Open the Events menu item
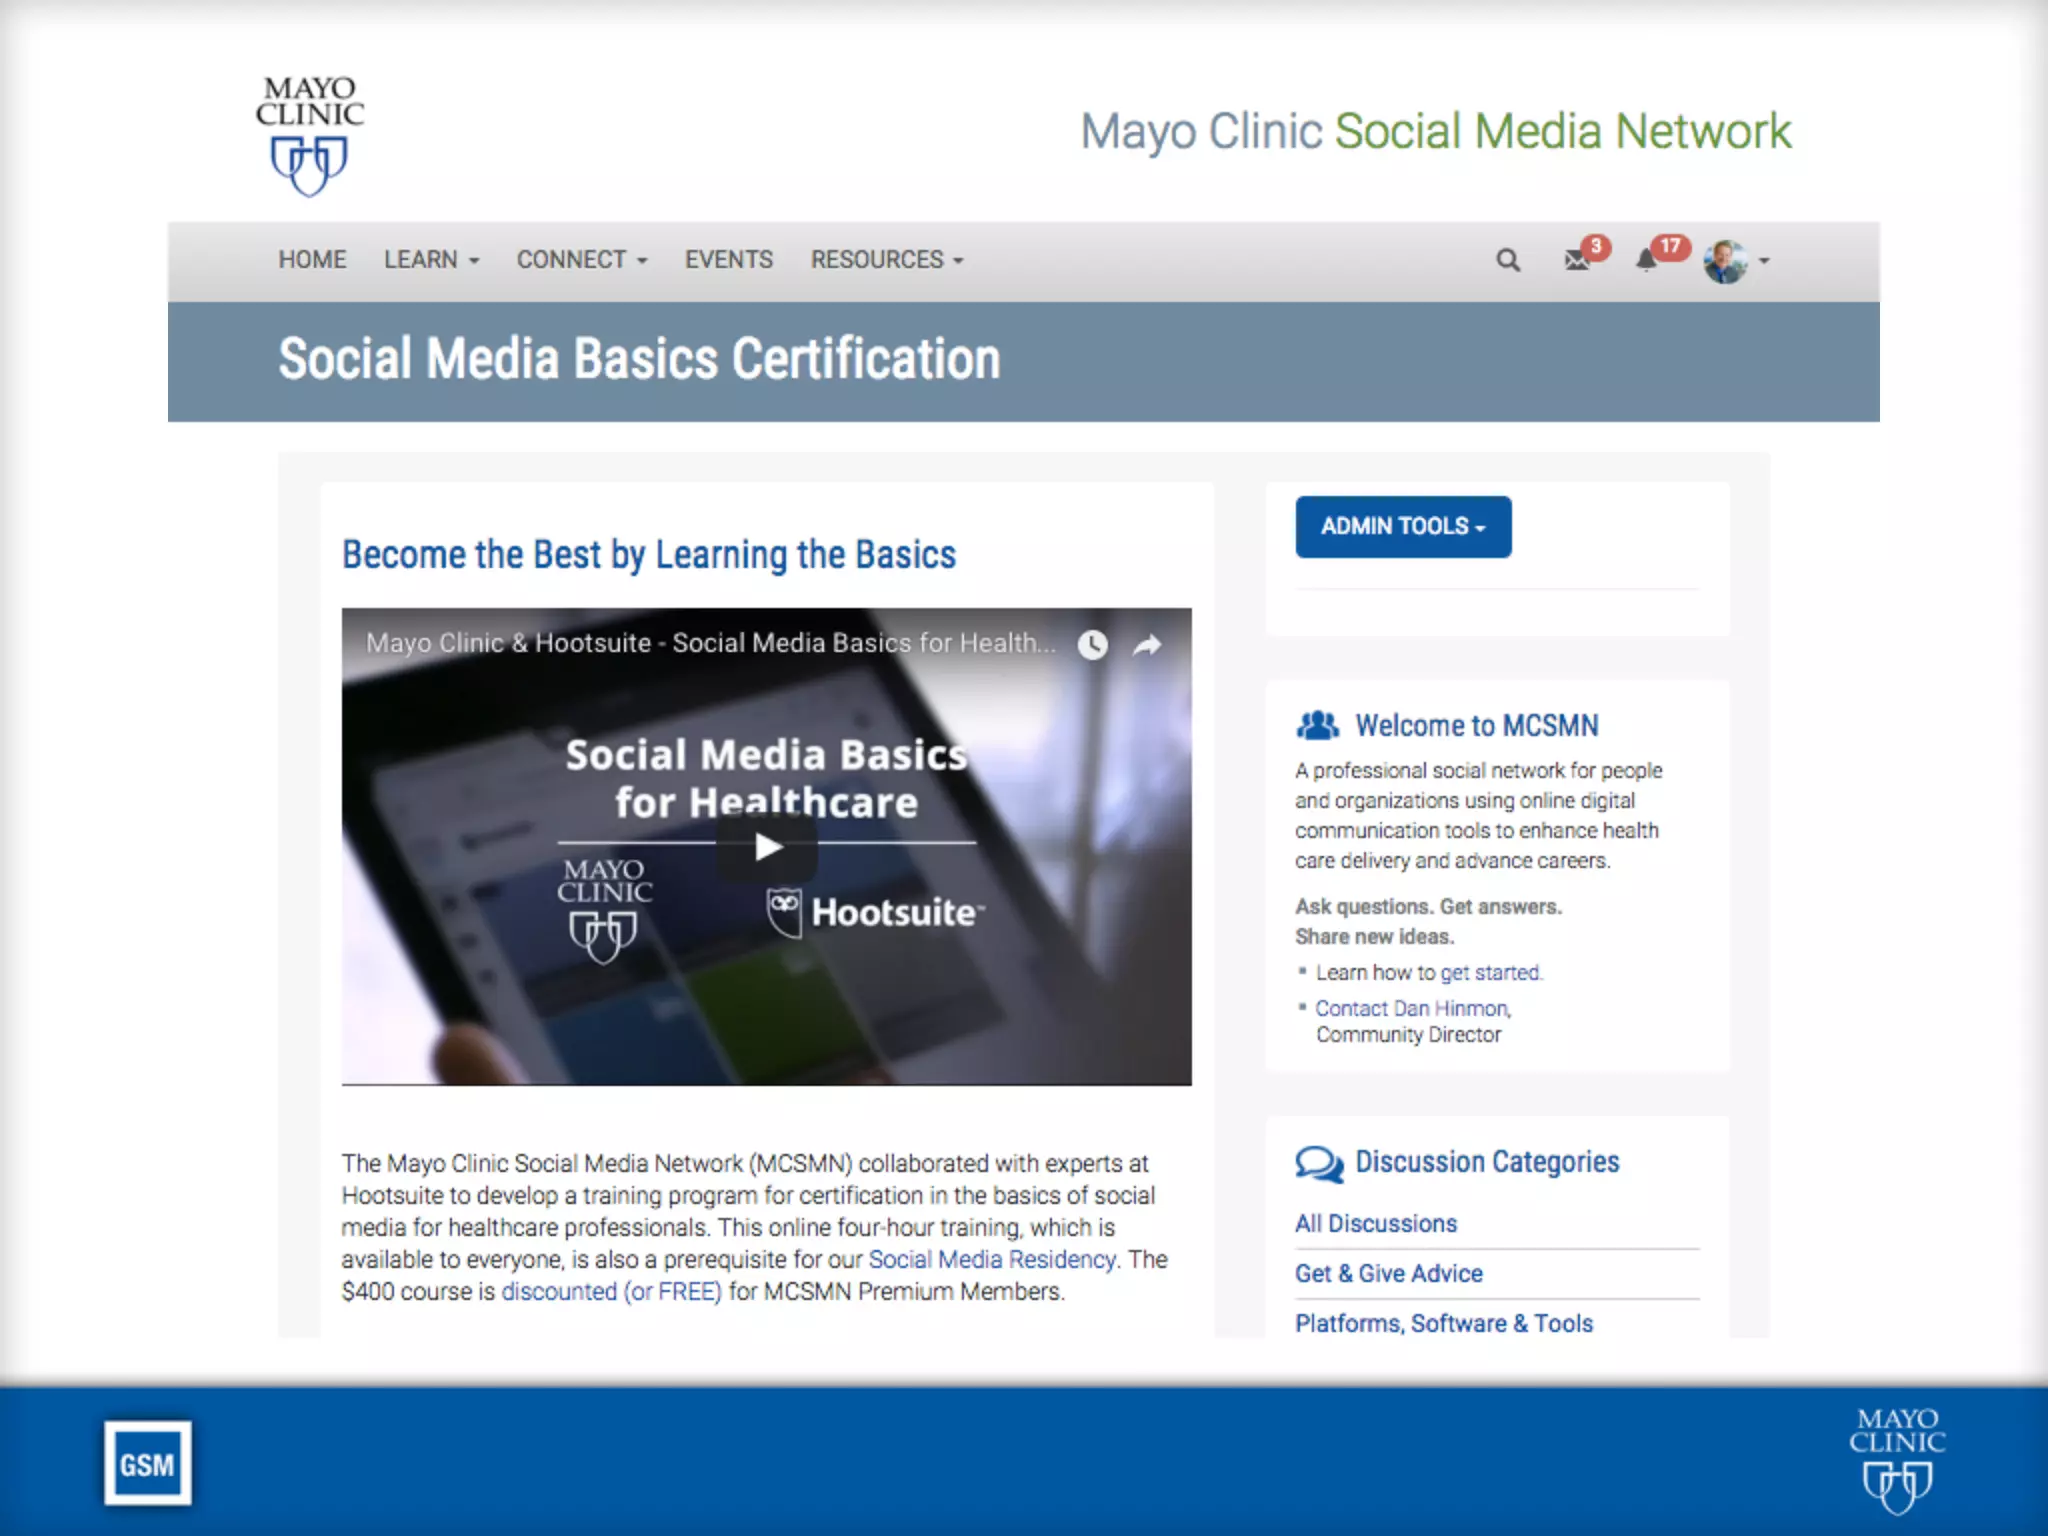 click(x=728, y=260)
